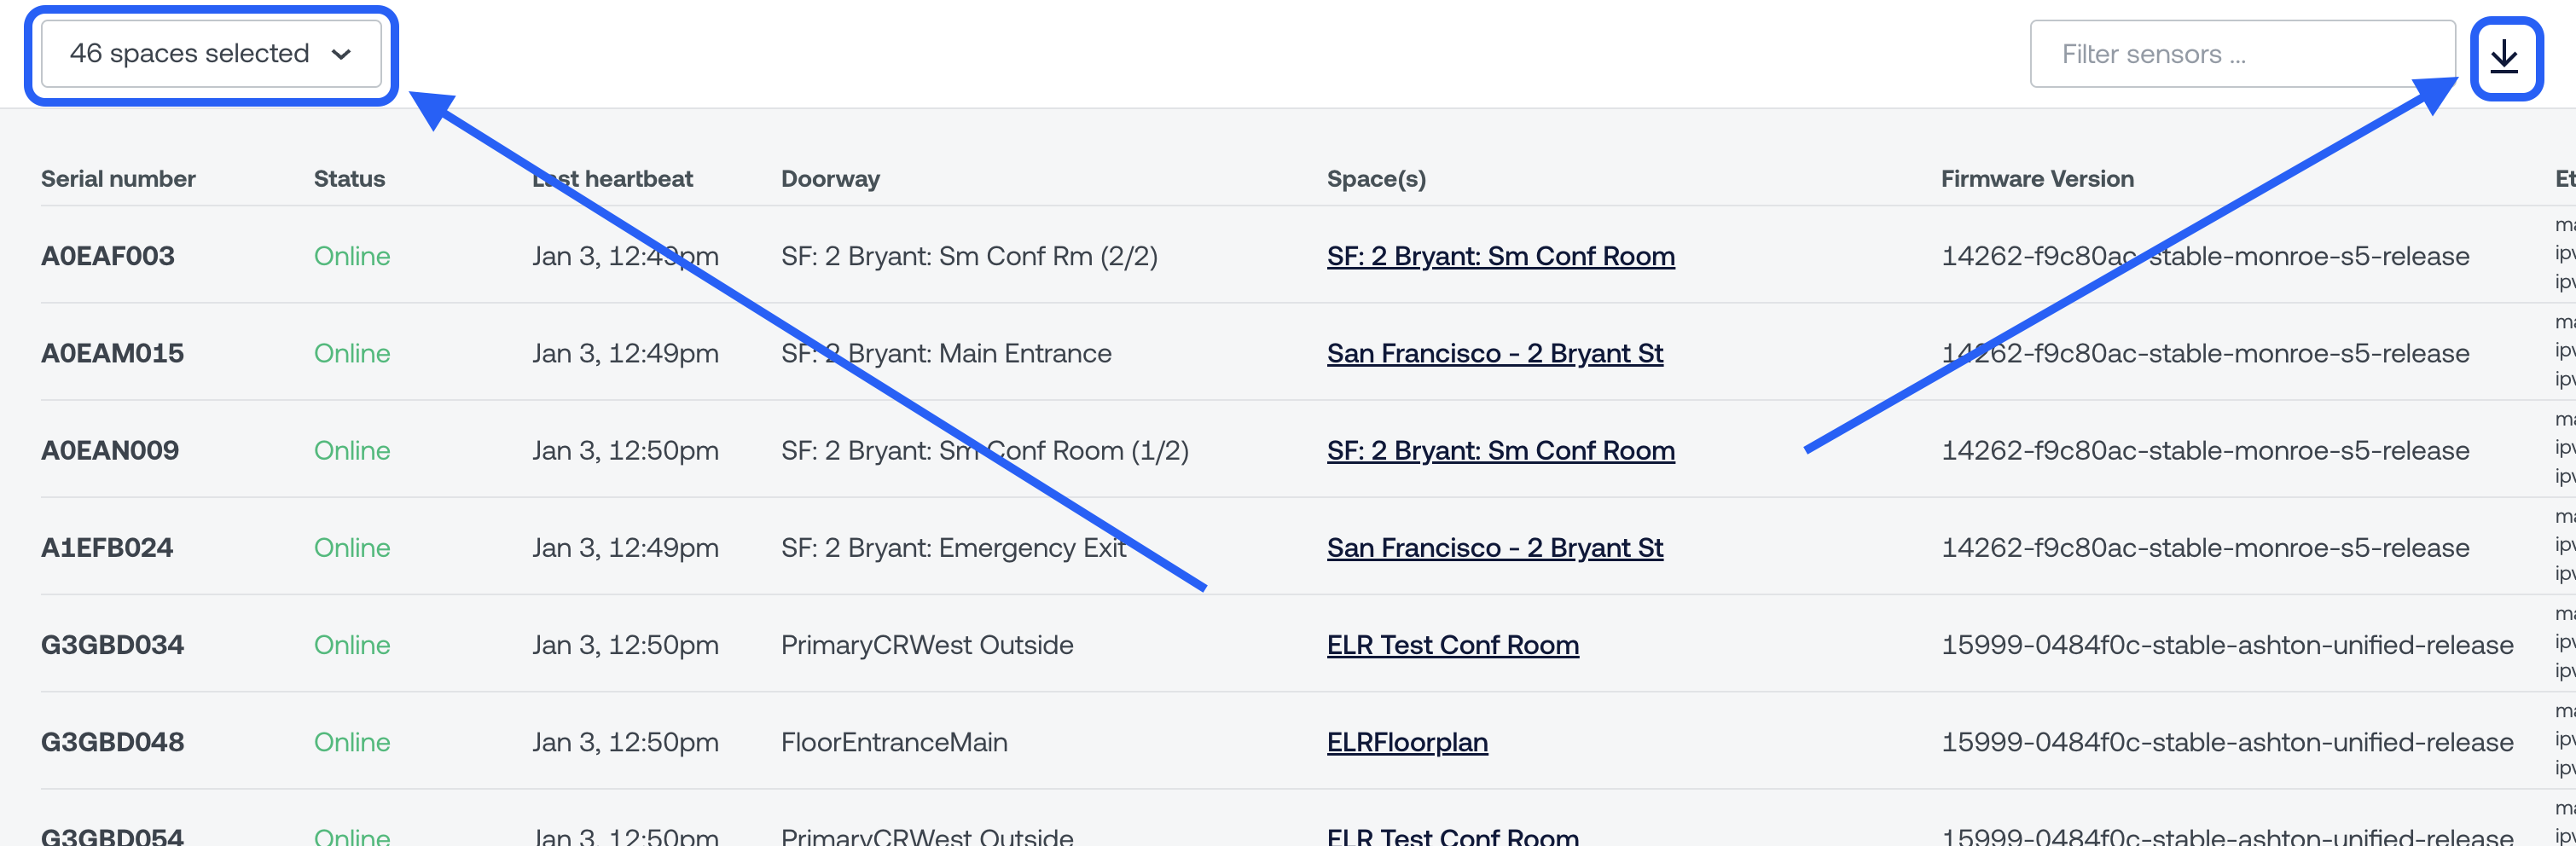Click Online status for sensor A0EAM015

(x=352, y=353)
